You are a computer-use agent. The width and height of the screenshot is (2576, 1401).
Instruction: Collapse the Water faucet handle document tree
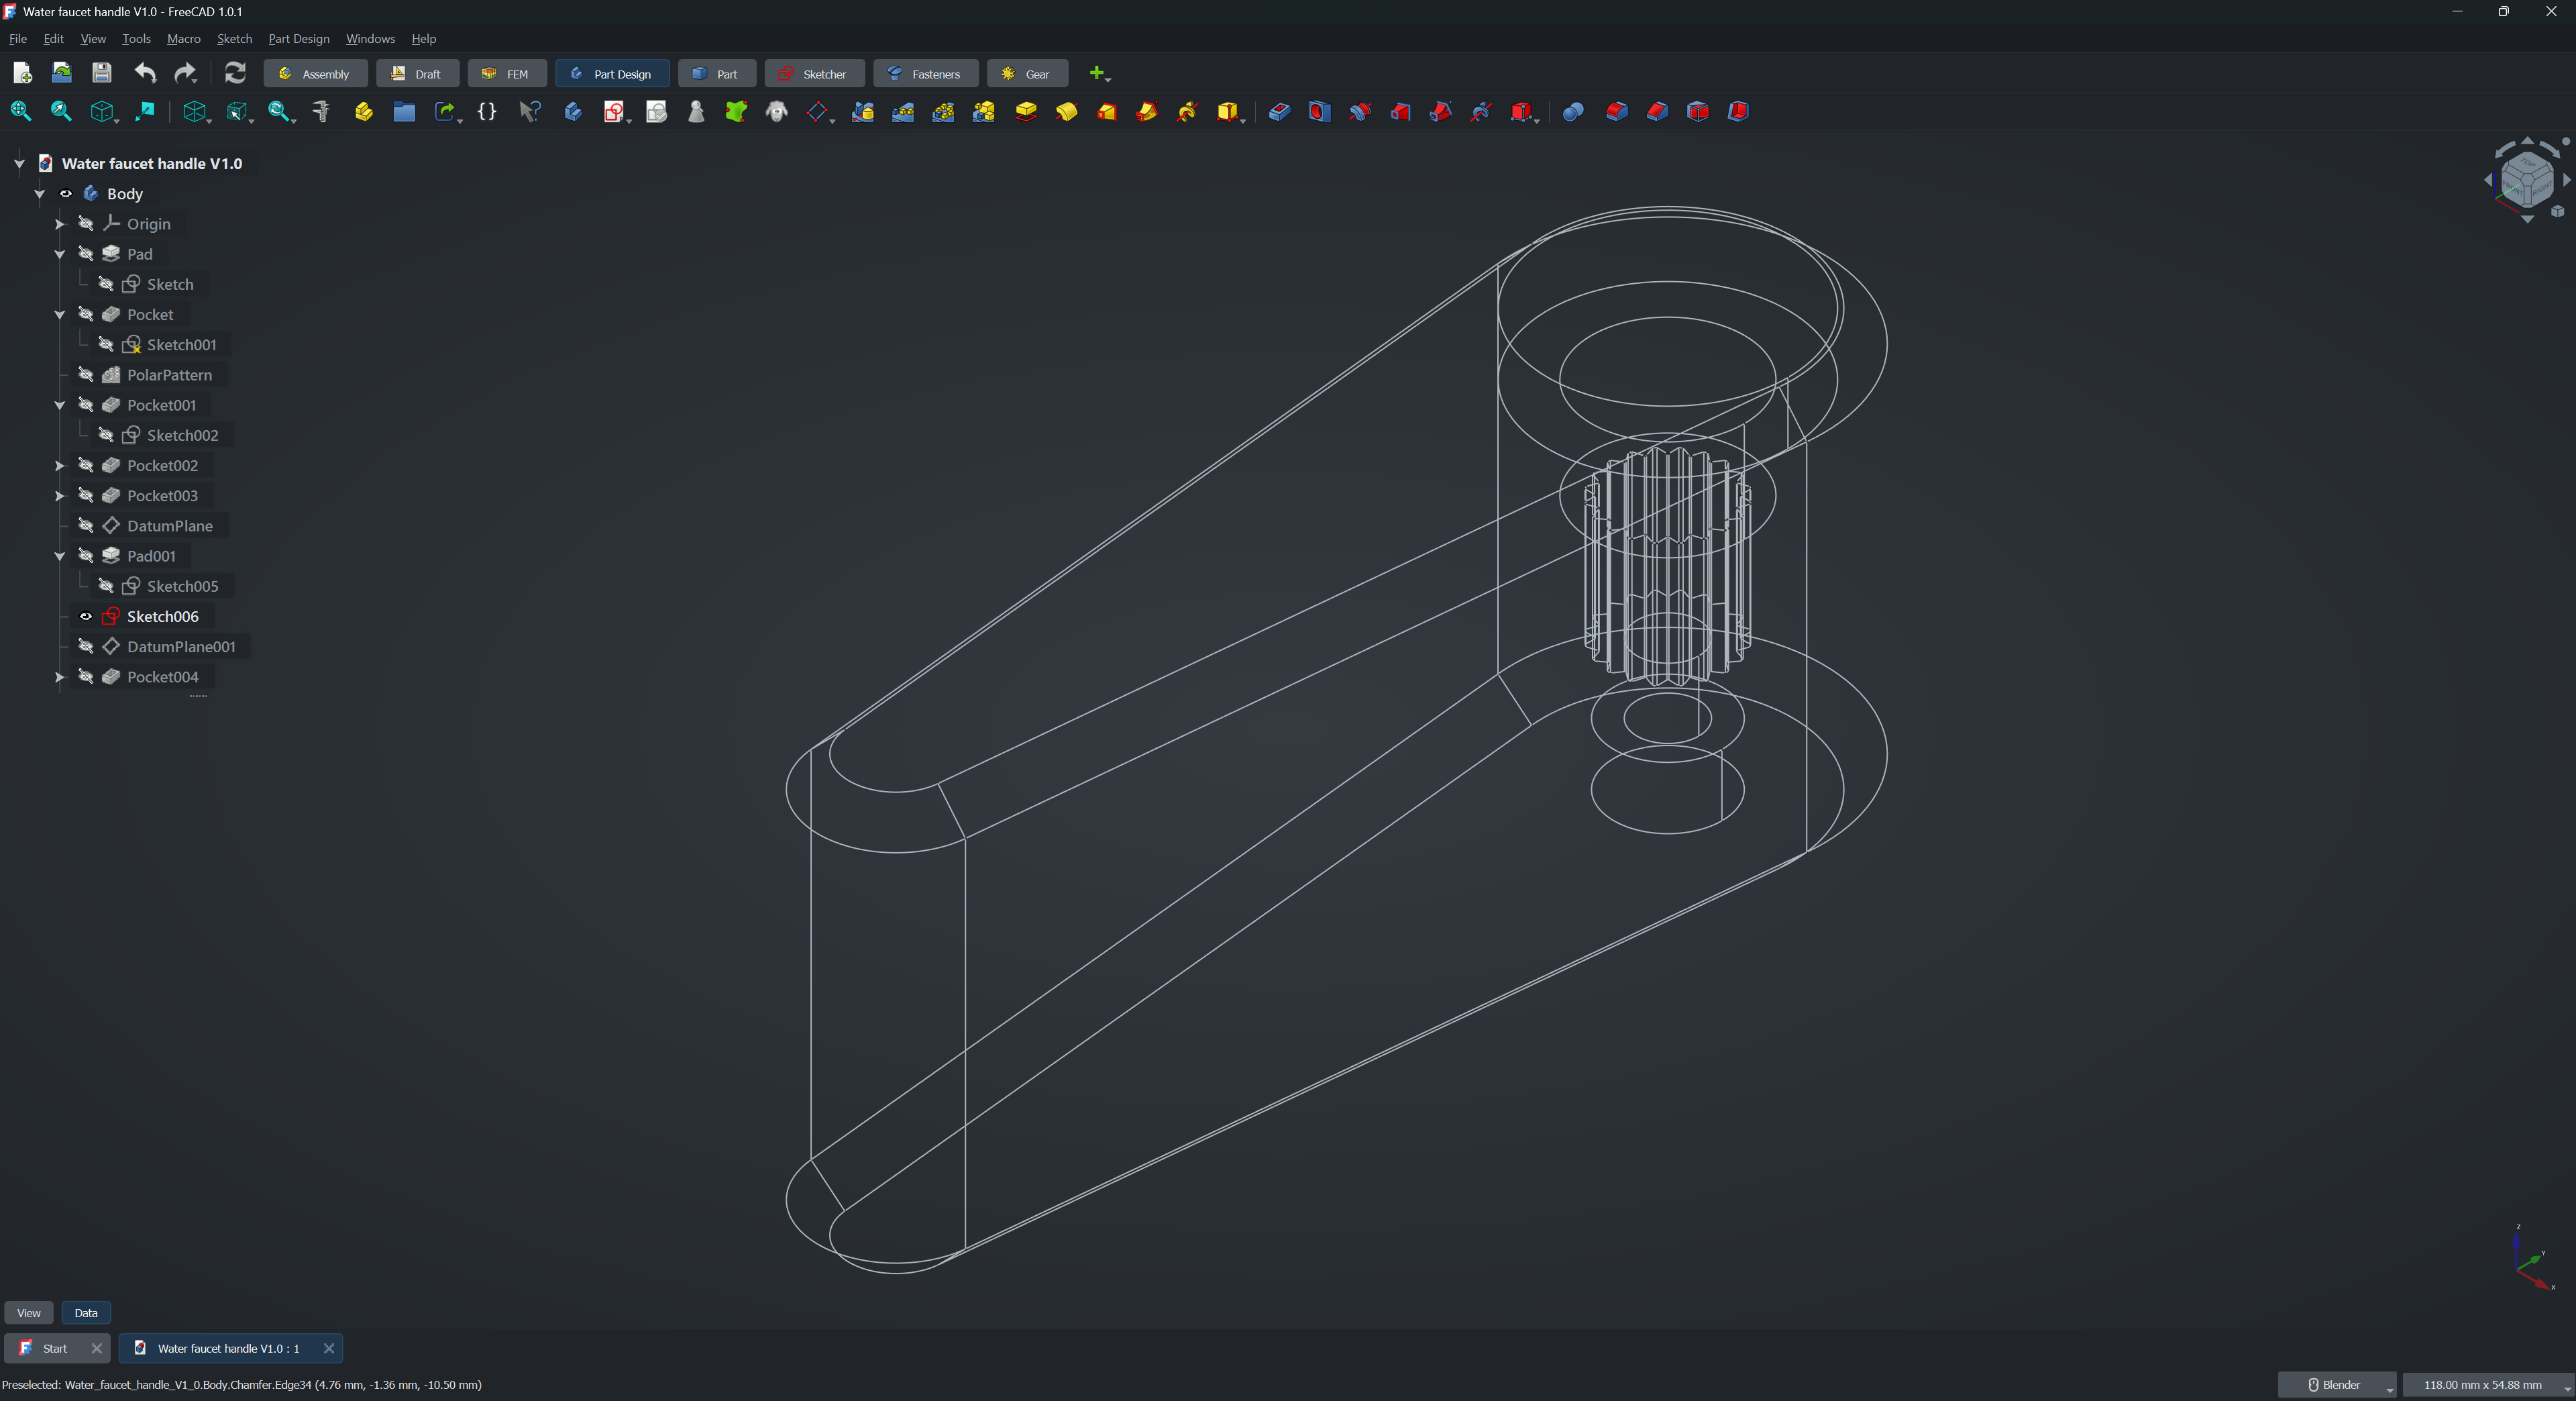pos(19,164)
